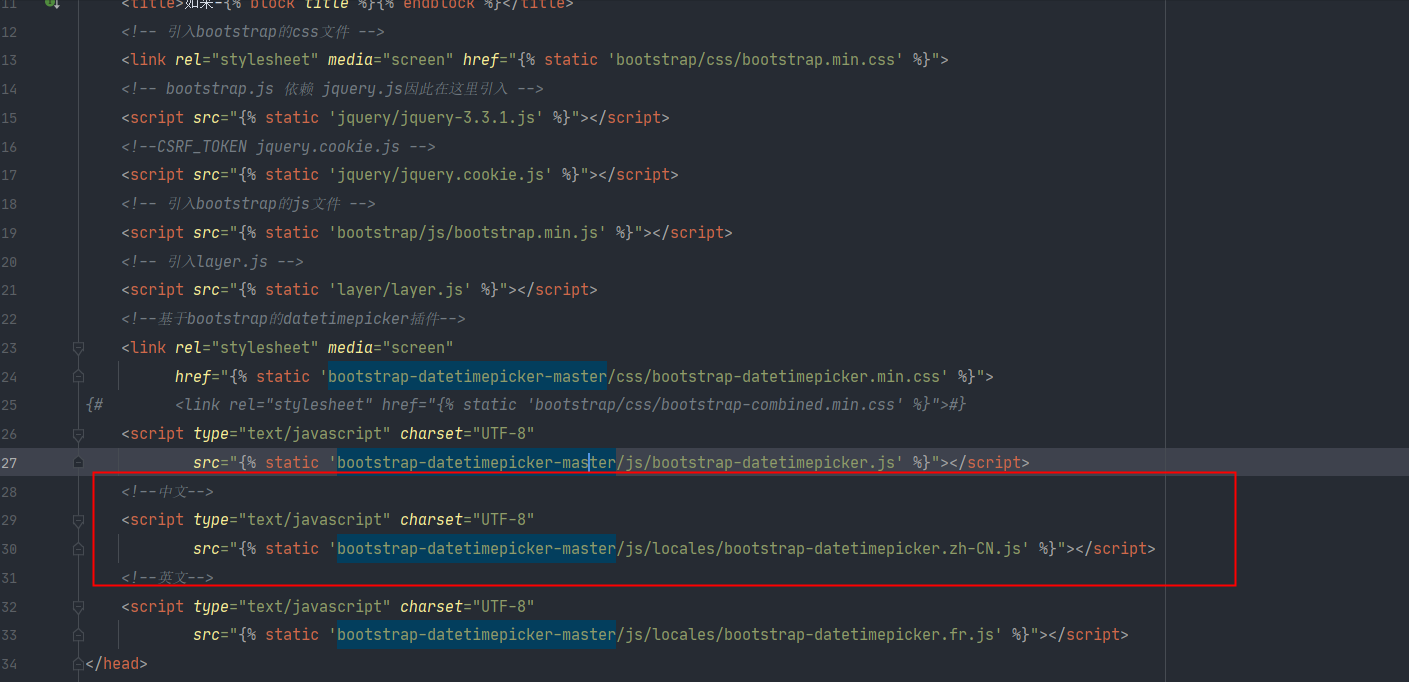This screenshot has width=1409, height=682.
Task: Collapse the zh-CN script block at line 29
Action: (78, 520)
